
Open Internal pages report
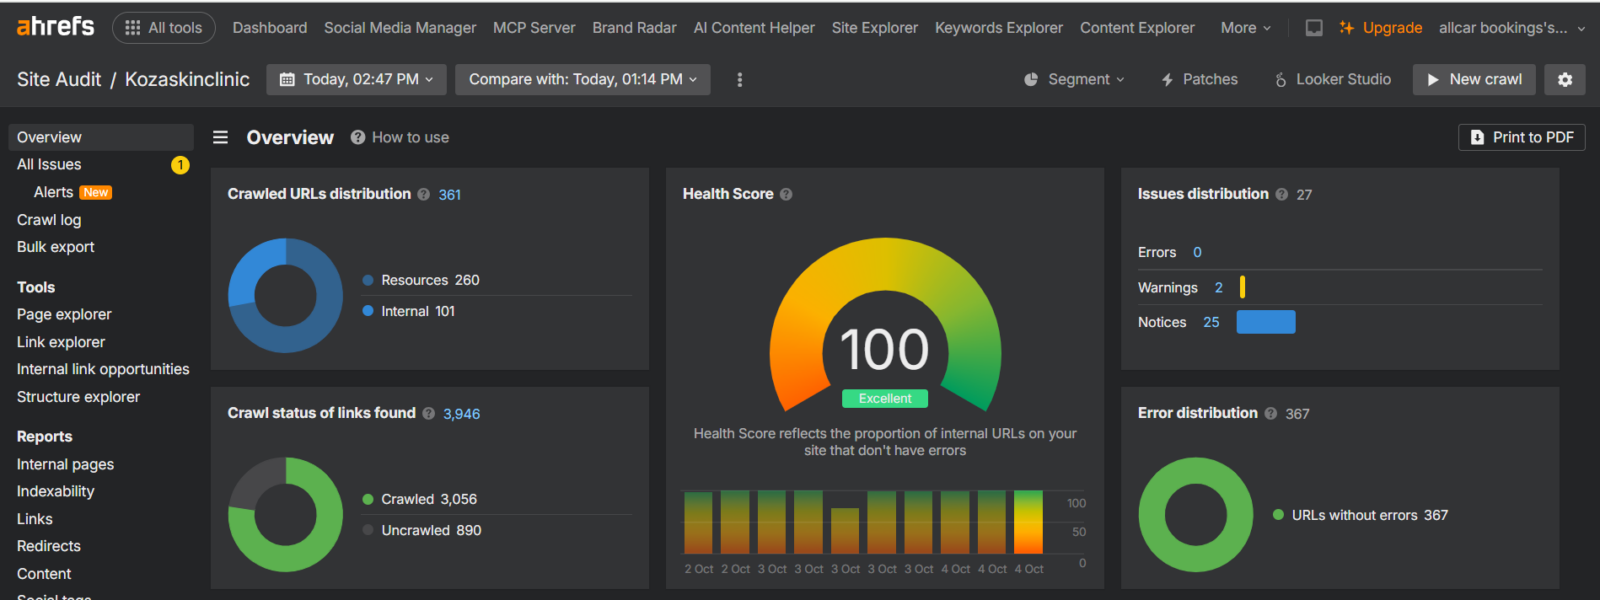point(65,464)
